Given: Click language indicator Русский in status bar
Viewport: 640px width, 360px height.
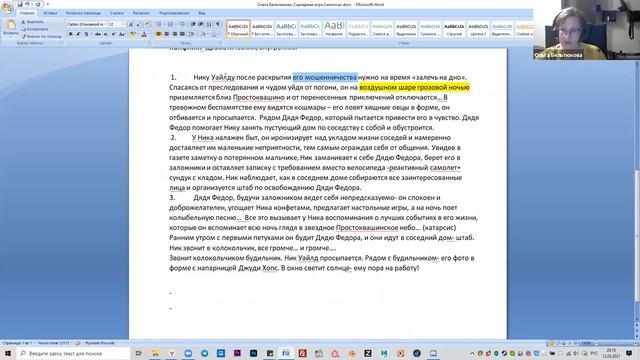Looking at the screenshot, I should coord(100,343).
